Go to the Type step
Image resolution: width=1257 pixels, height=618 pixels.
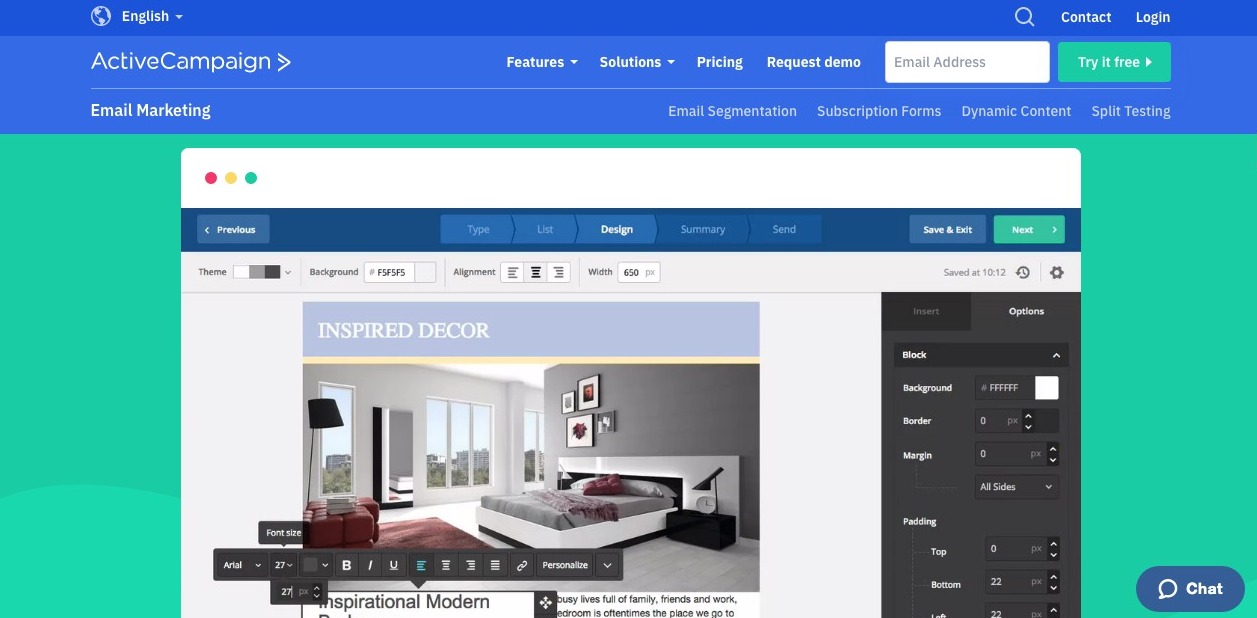pyautogui.click(x=478, y=229)
